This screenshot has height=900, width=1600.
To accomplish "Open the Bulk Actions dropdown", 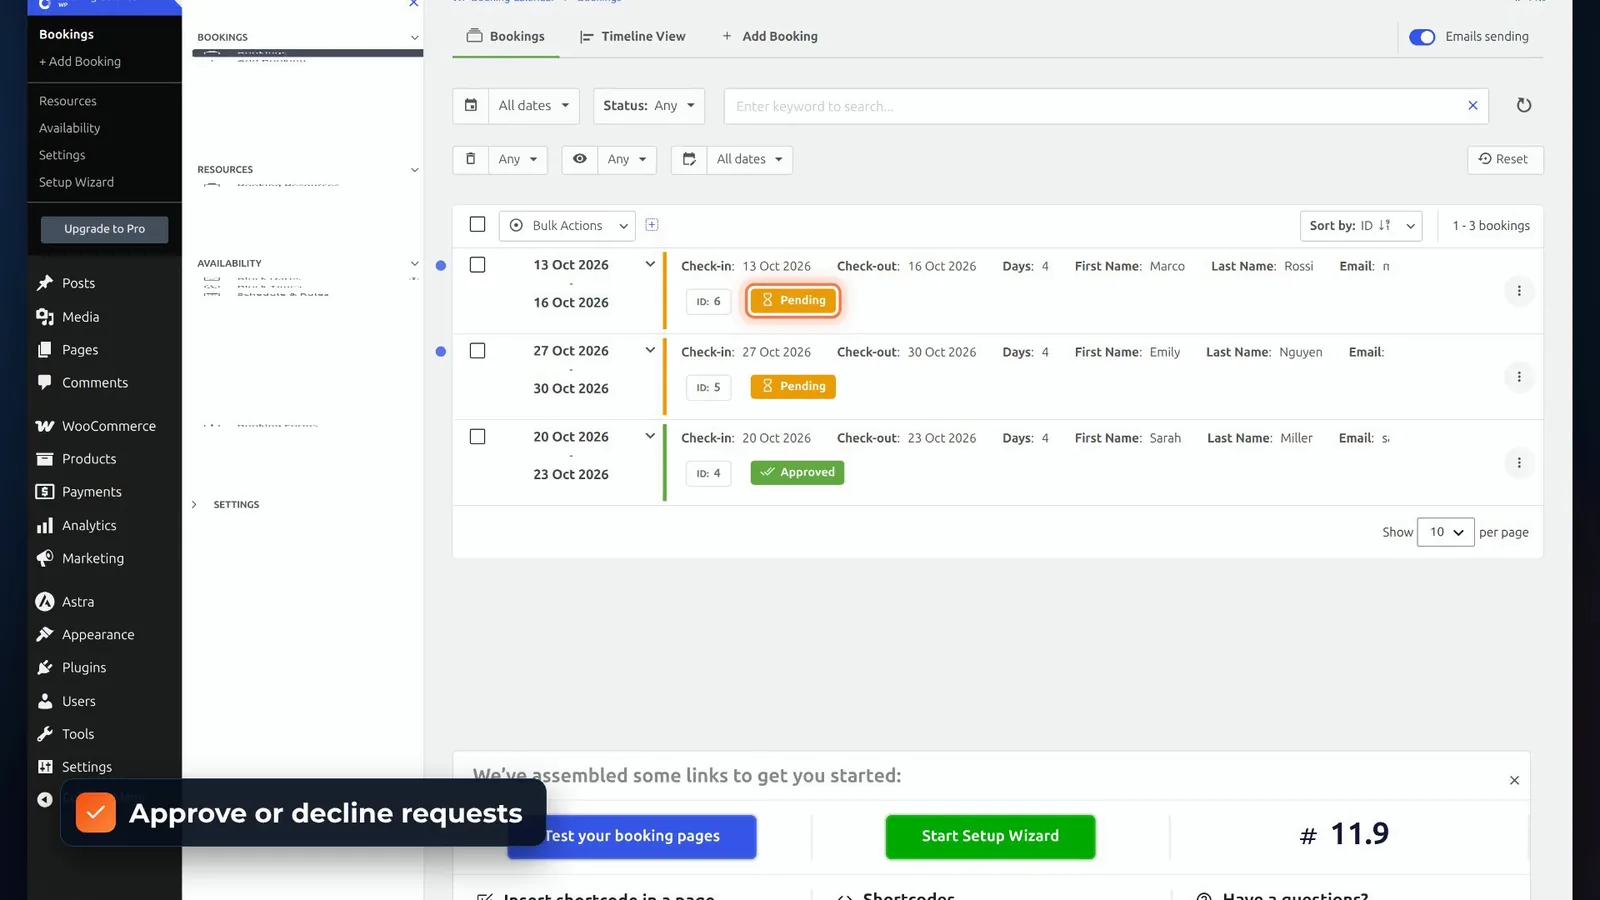I will pyautogui.click(x=567, y=225).
